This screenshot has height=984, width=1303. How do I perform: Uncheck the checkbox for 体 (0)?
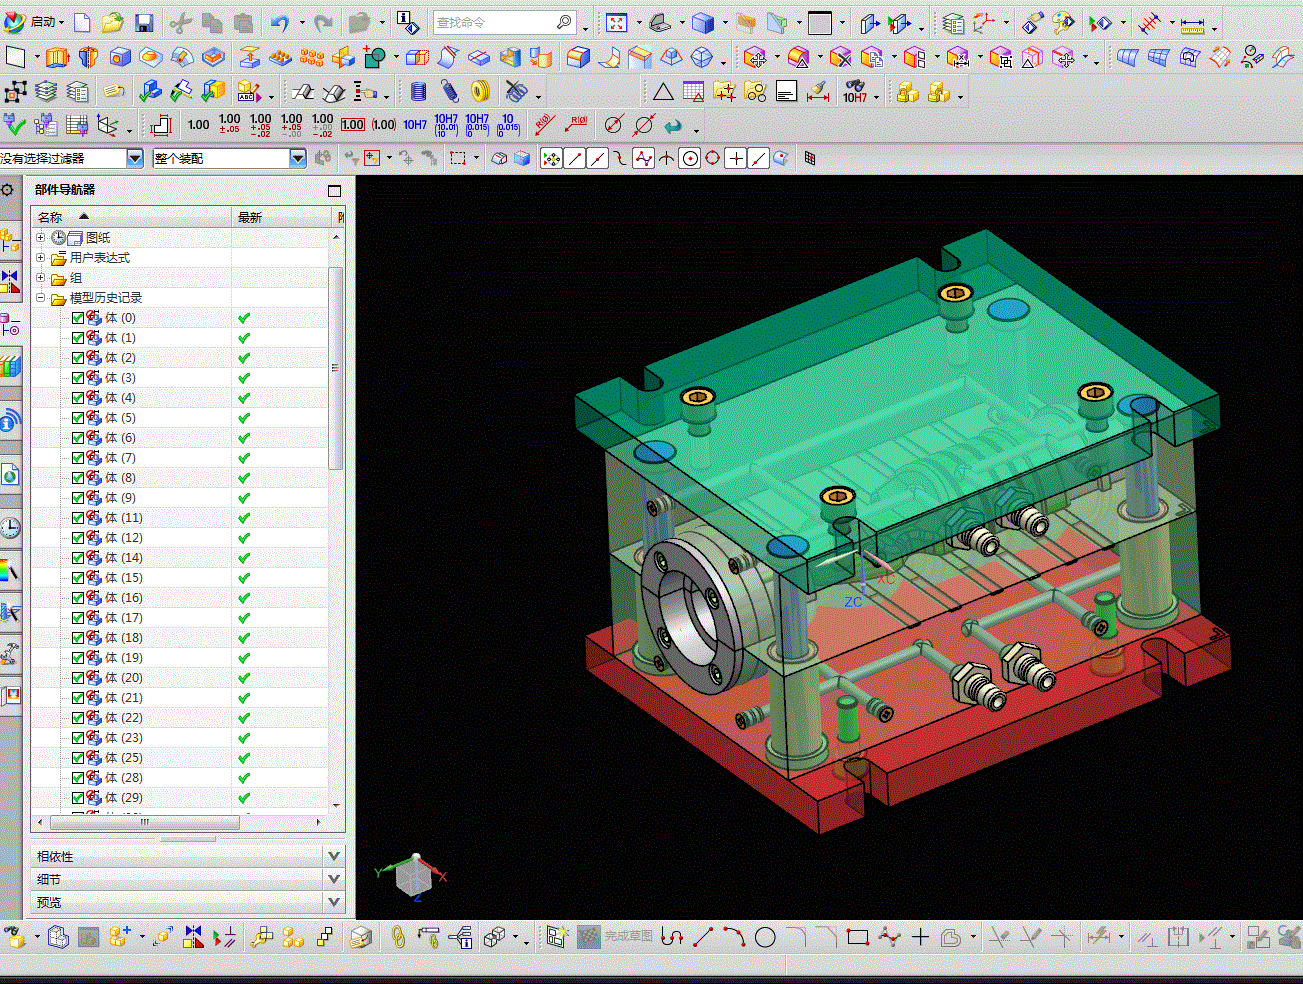(78, 318)
